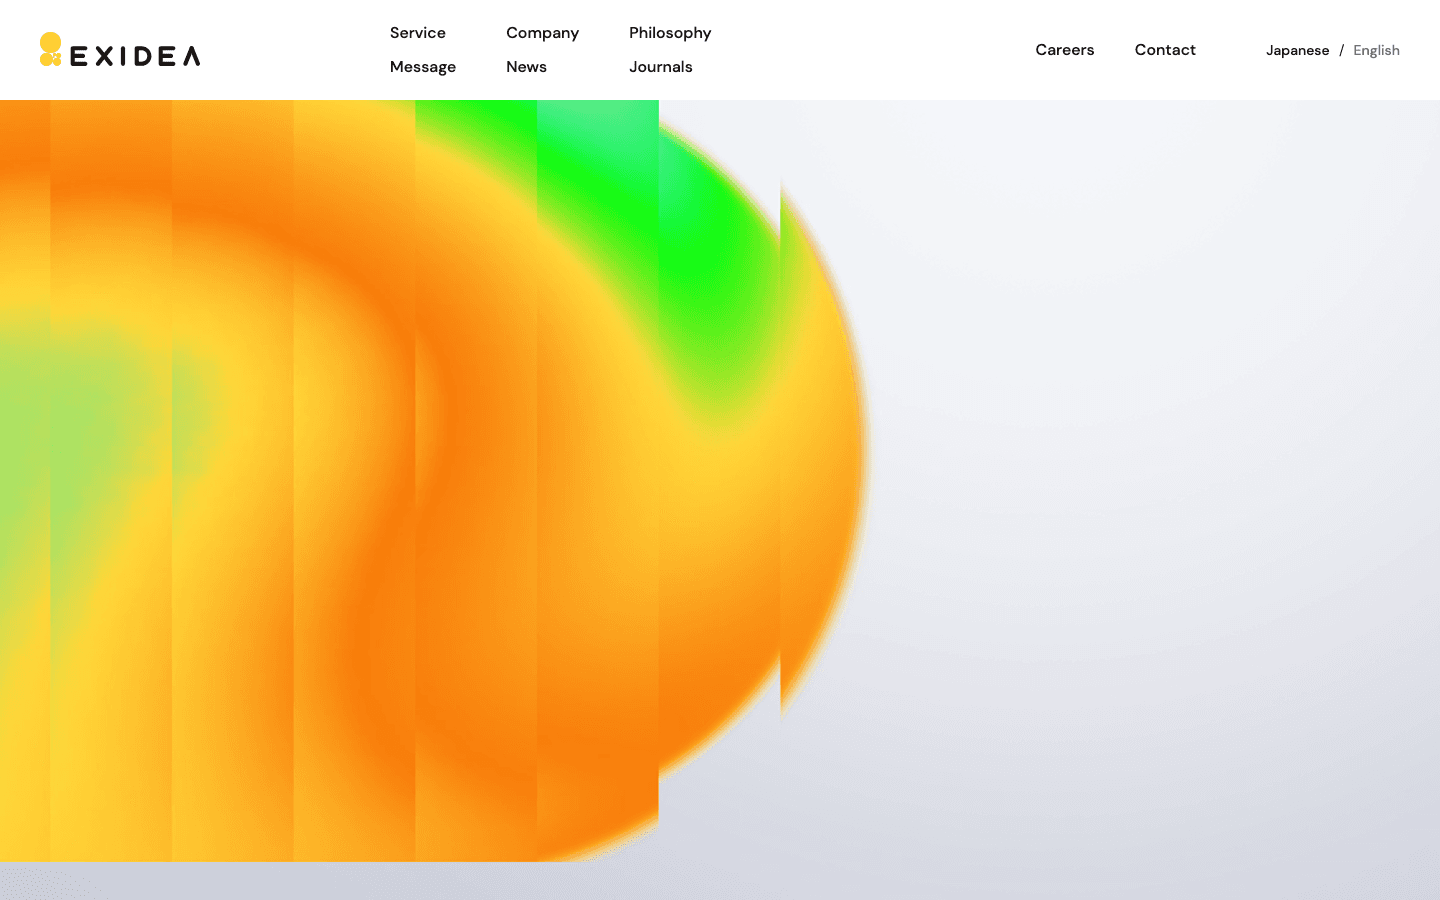Go to the Philosophy page
Image resolution: width=1440 pixels, height=900 pixels.
point(670,33)
